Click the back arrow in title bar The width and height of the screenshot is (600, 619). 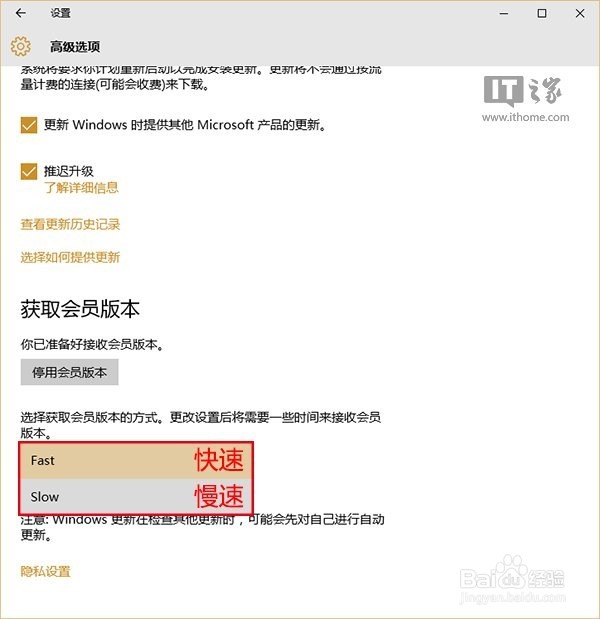pyautogui.click(x=21, y=13)
